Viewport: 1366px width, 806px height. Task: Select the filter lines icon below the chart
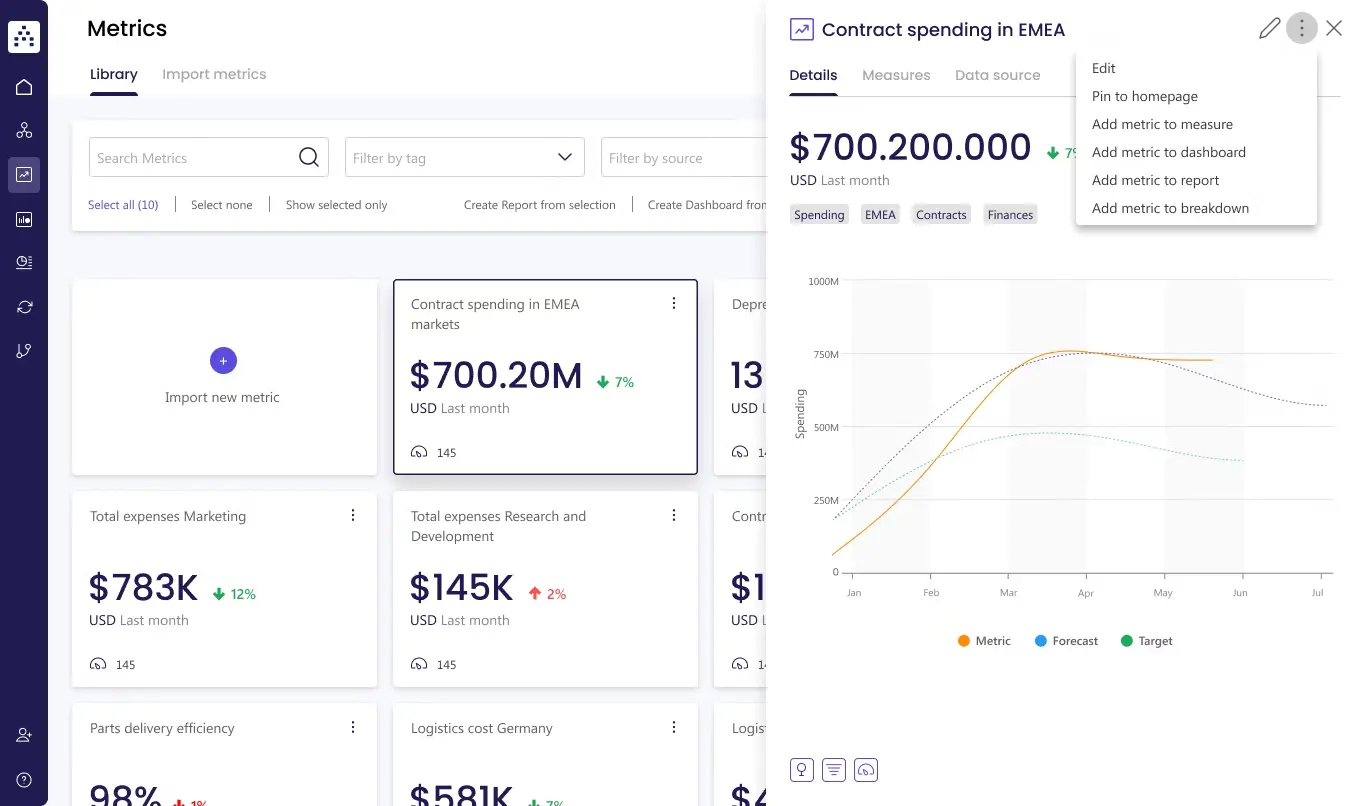coord(833,770)
